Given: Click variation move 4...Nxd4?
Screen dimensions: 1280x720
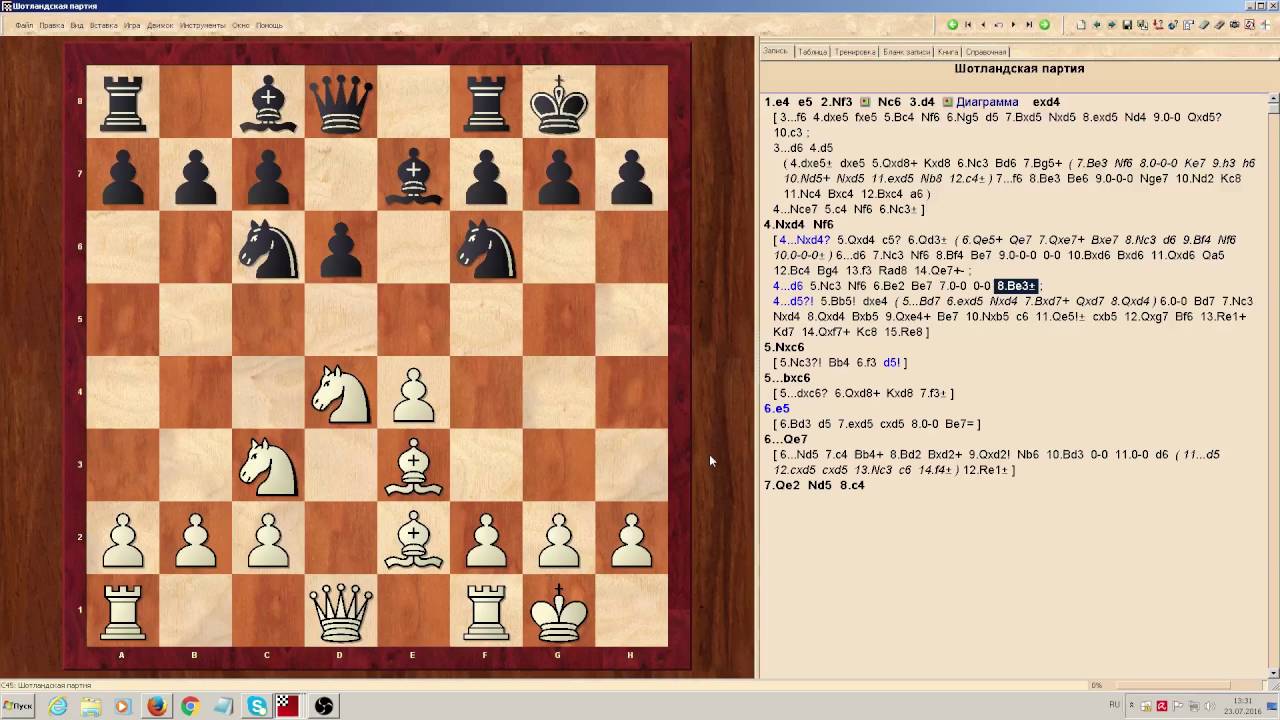Looking at the screenshot, I should 804,240.
